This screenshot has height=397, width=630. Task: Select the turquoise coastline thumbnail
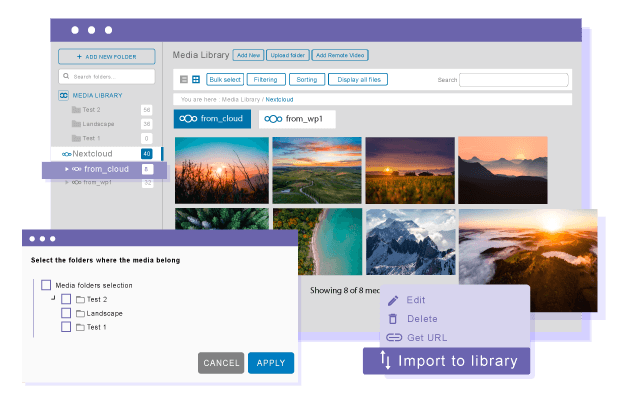[x=329, y=241]
